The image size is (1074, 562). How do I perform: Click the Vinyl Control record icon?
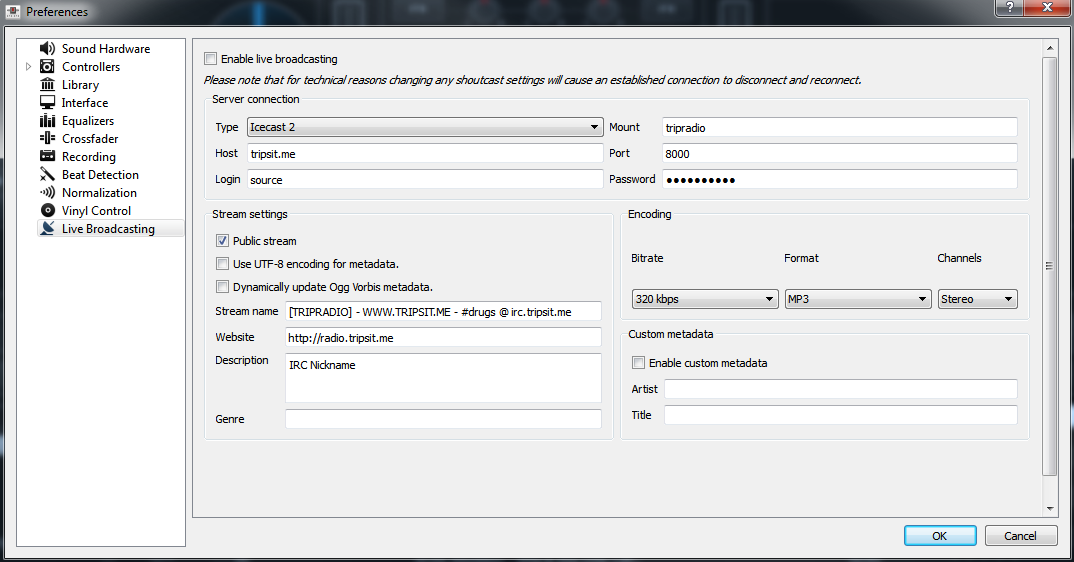(47, 210)
